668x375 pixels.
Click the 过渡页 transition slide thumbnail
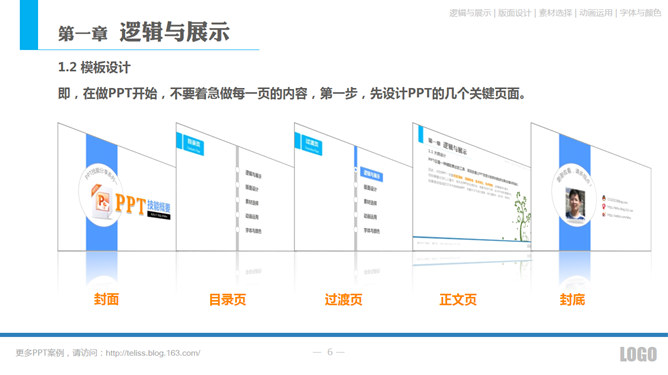tap(353, 188)
